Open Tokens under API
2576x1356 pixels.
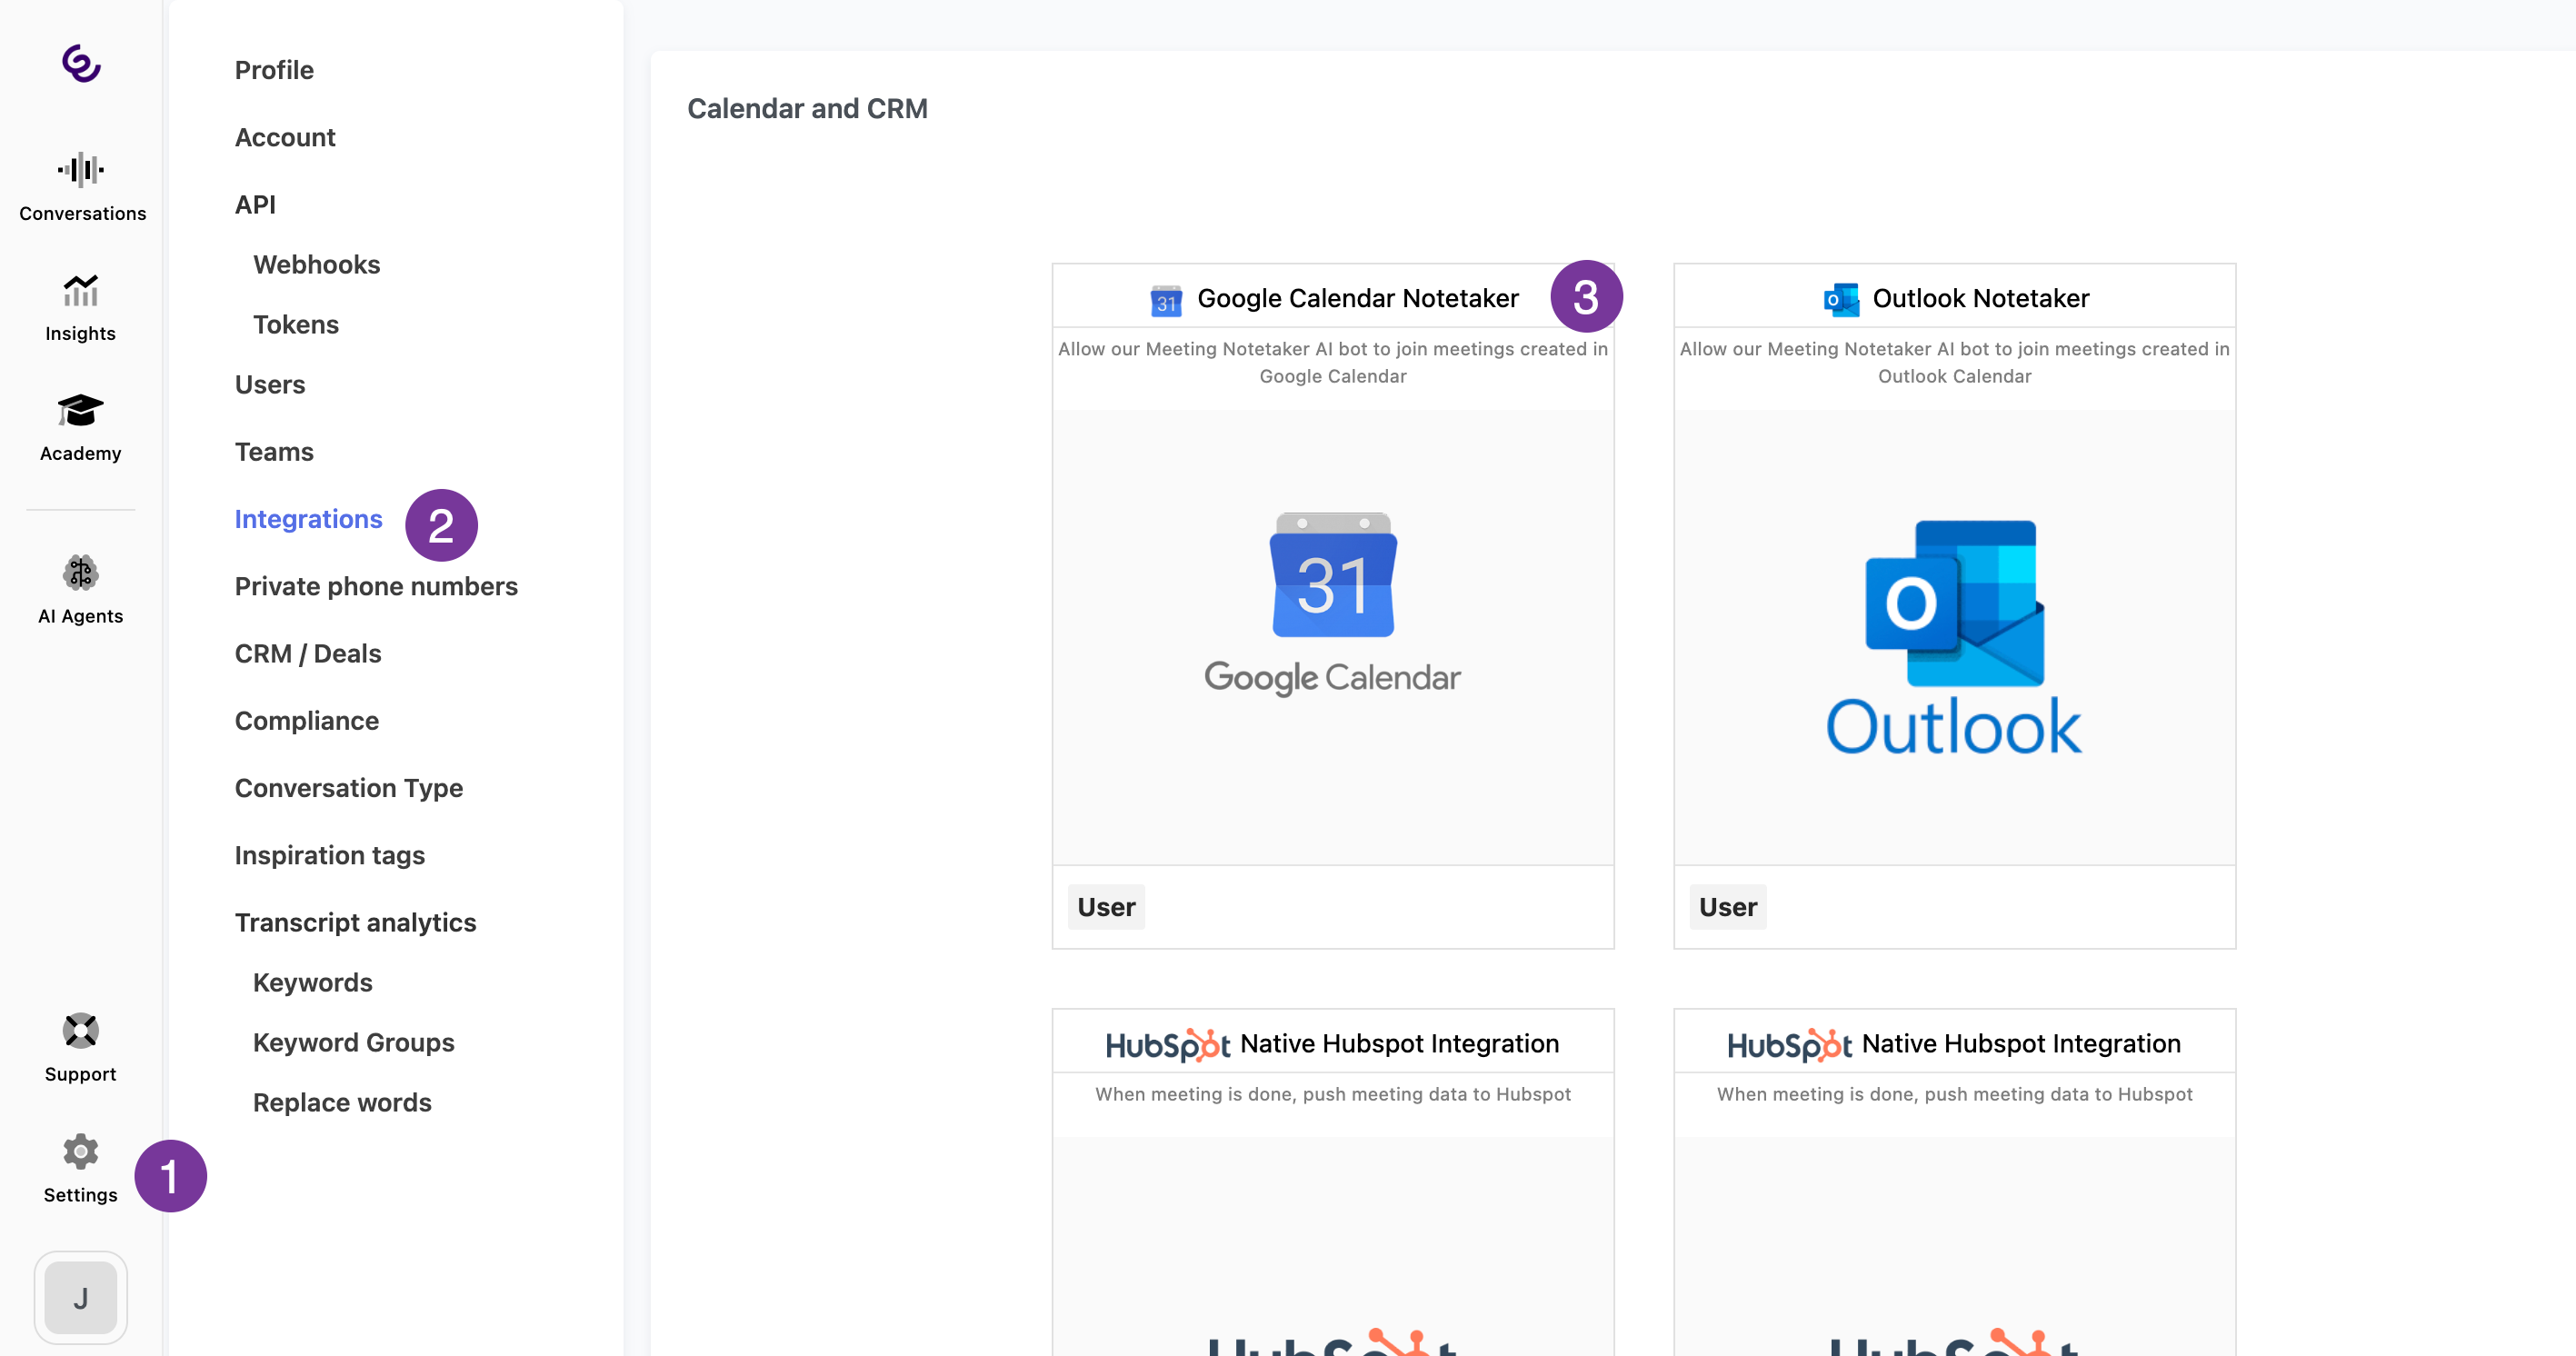(295, 325)
